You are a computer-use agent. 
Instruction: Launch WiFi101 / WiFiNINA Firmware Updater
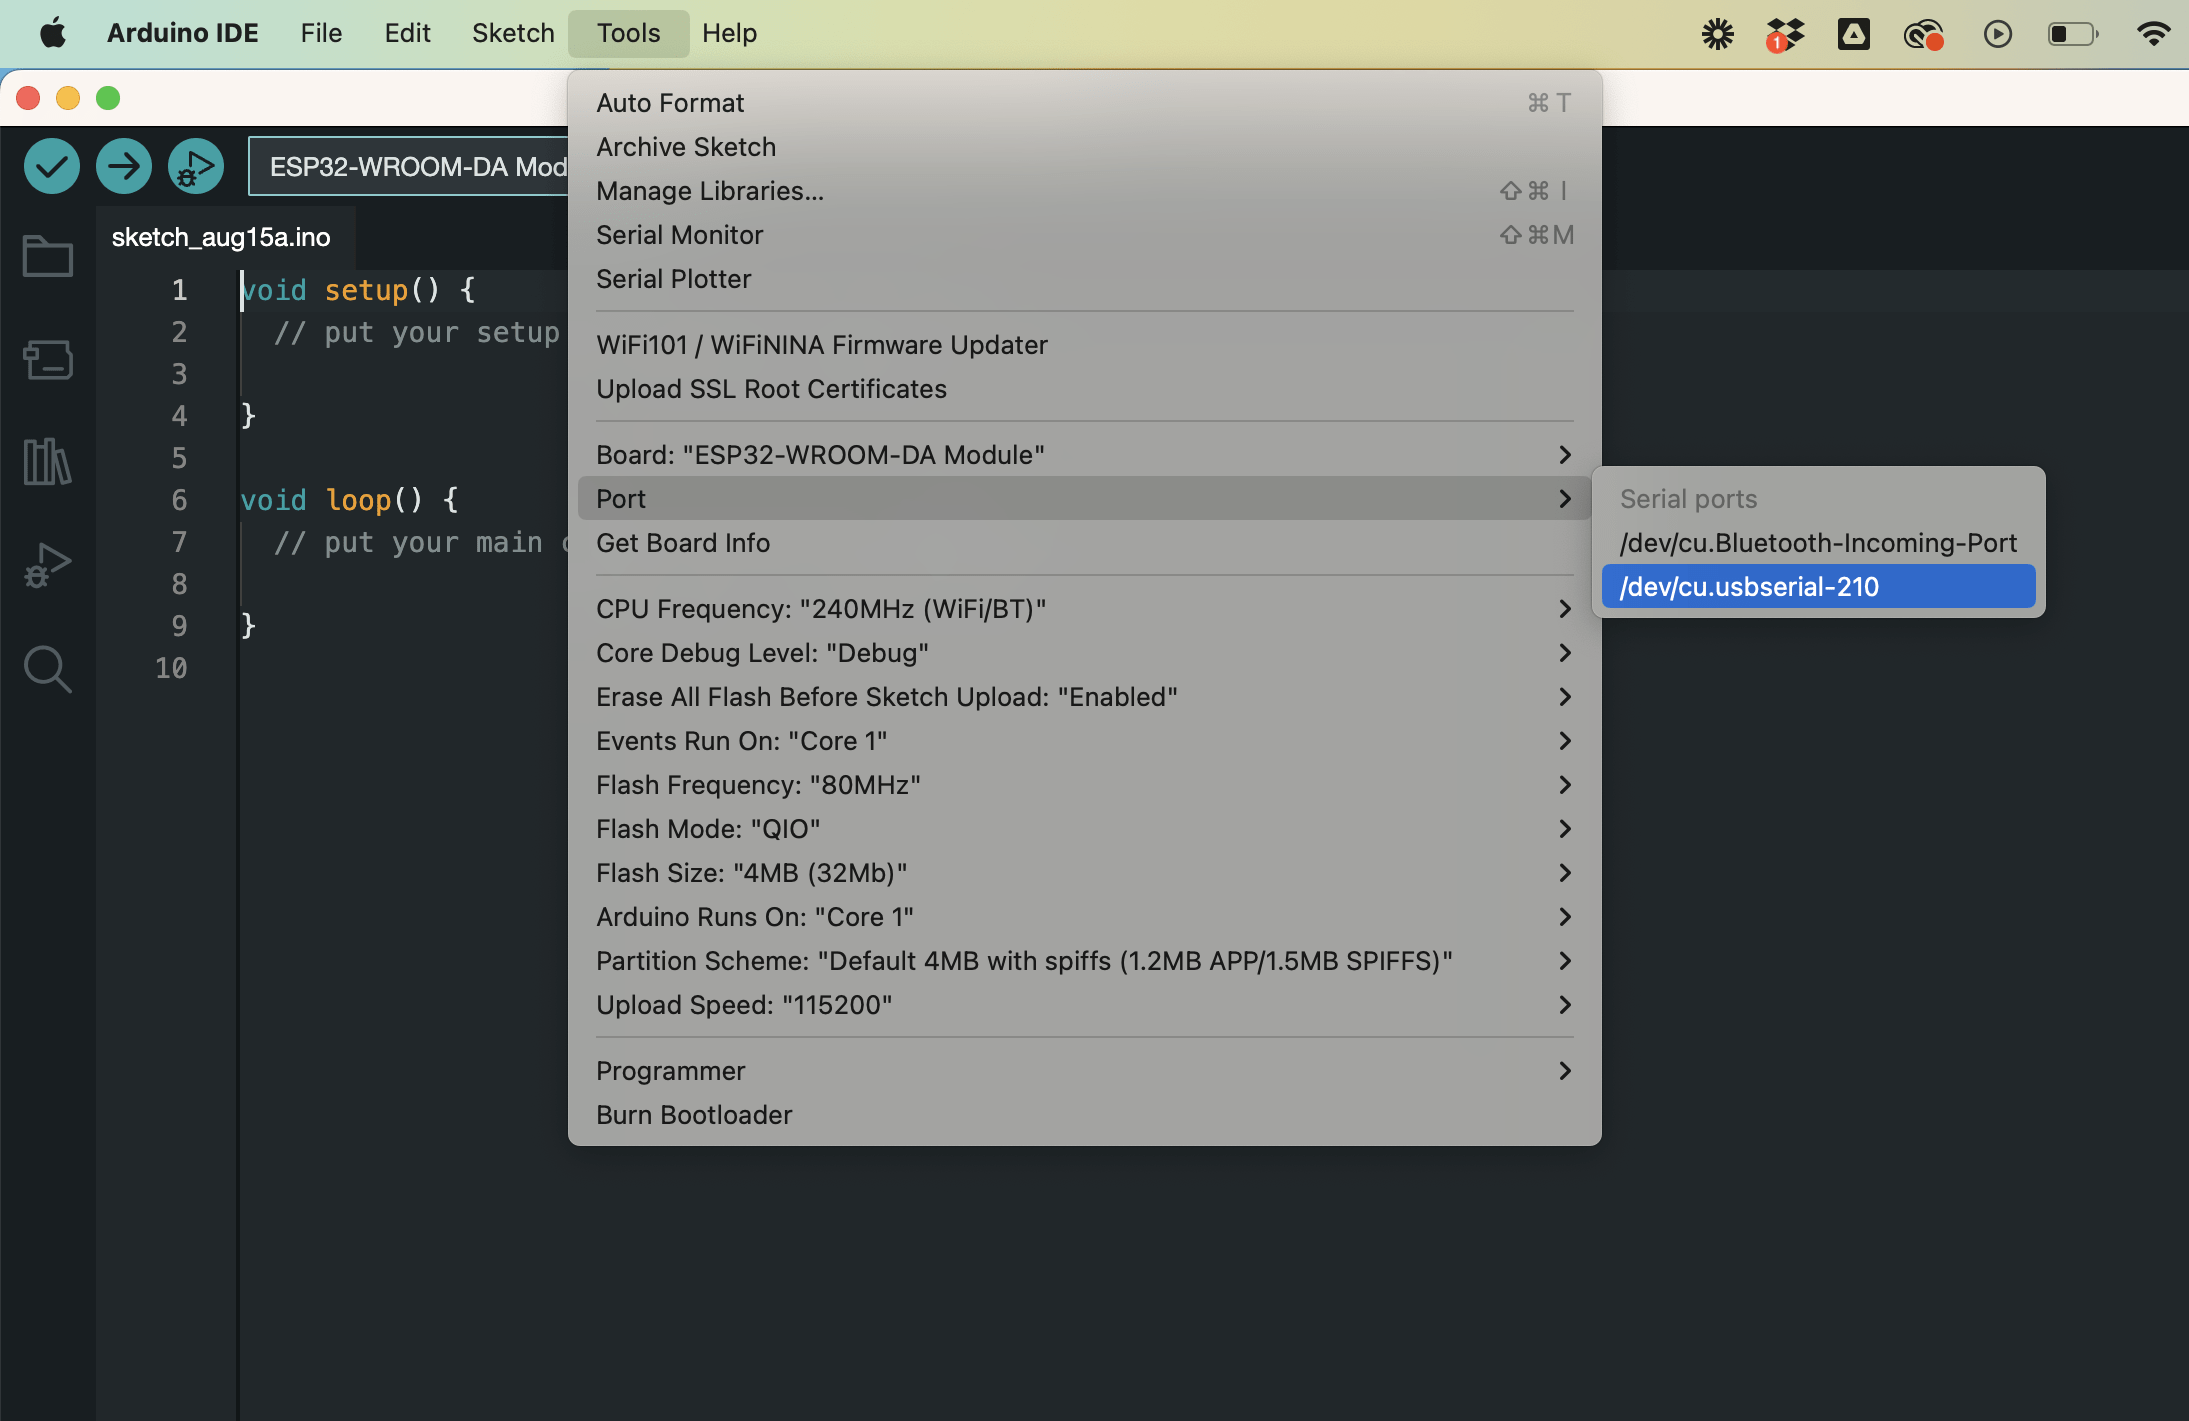pos(1084,345)
